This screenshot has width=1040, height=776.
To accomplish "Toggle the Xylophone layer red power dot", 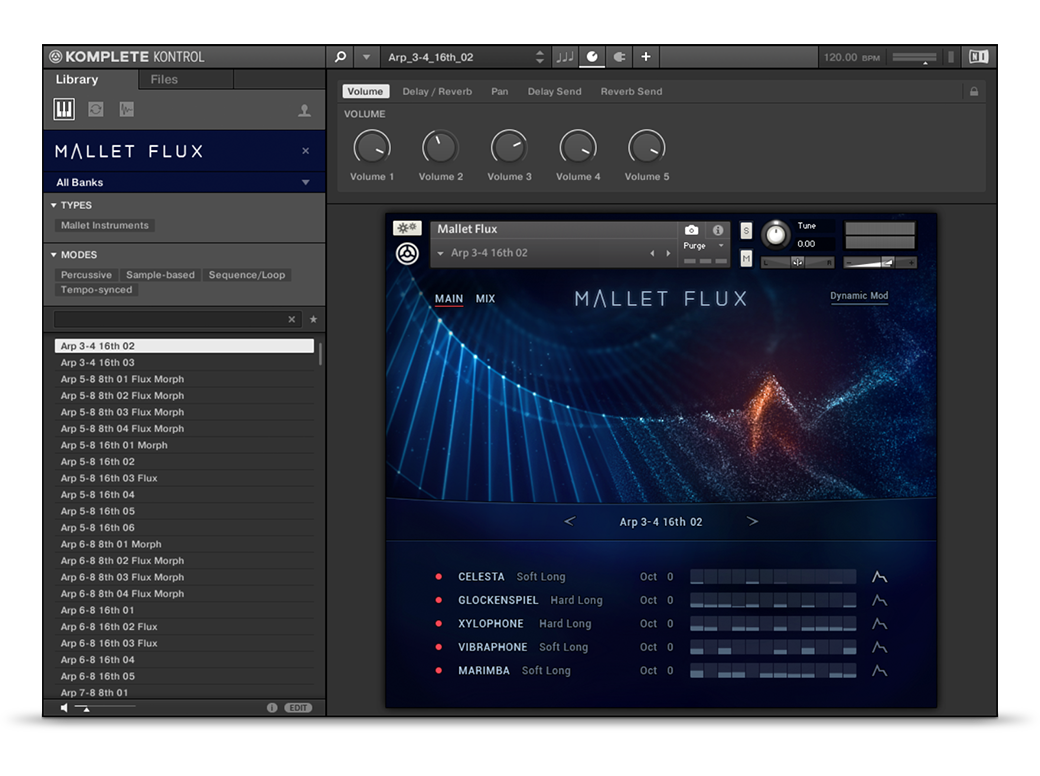I will pyautogui.click(x=438, y=624).
